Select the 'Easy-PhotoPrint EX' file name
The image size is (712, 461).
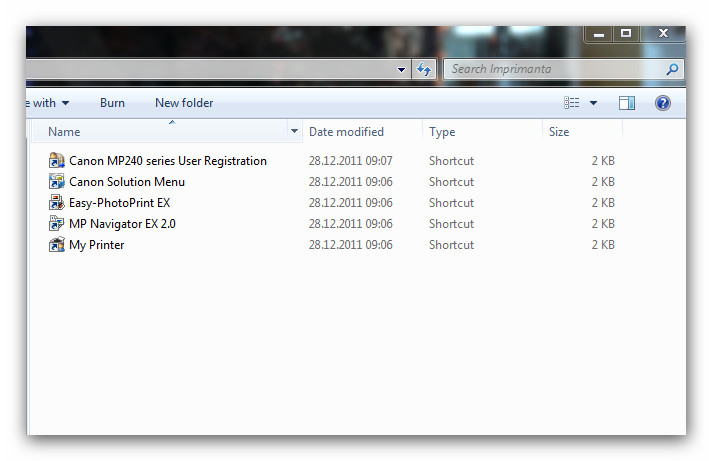tap(119, 203)
